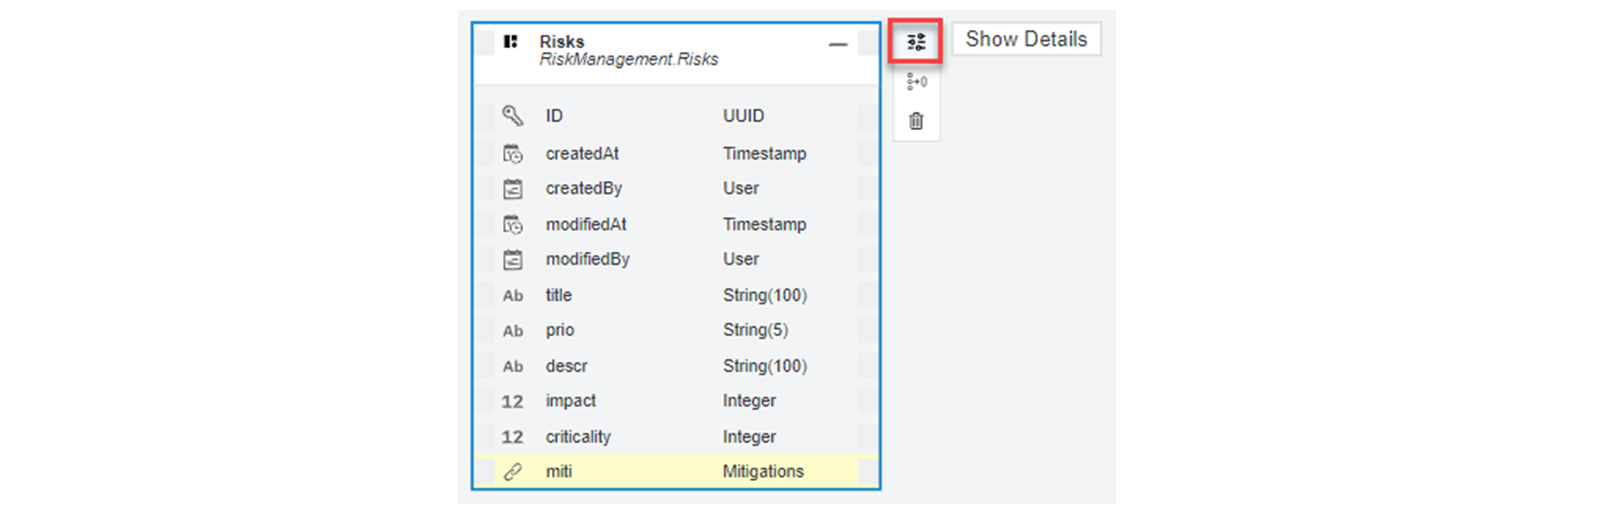Click the timestamp icon beside modifiedAt
The image size is (1600, 514).
[x=513, y=225]
